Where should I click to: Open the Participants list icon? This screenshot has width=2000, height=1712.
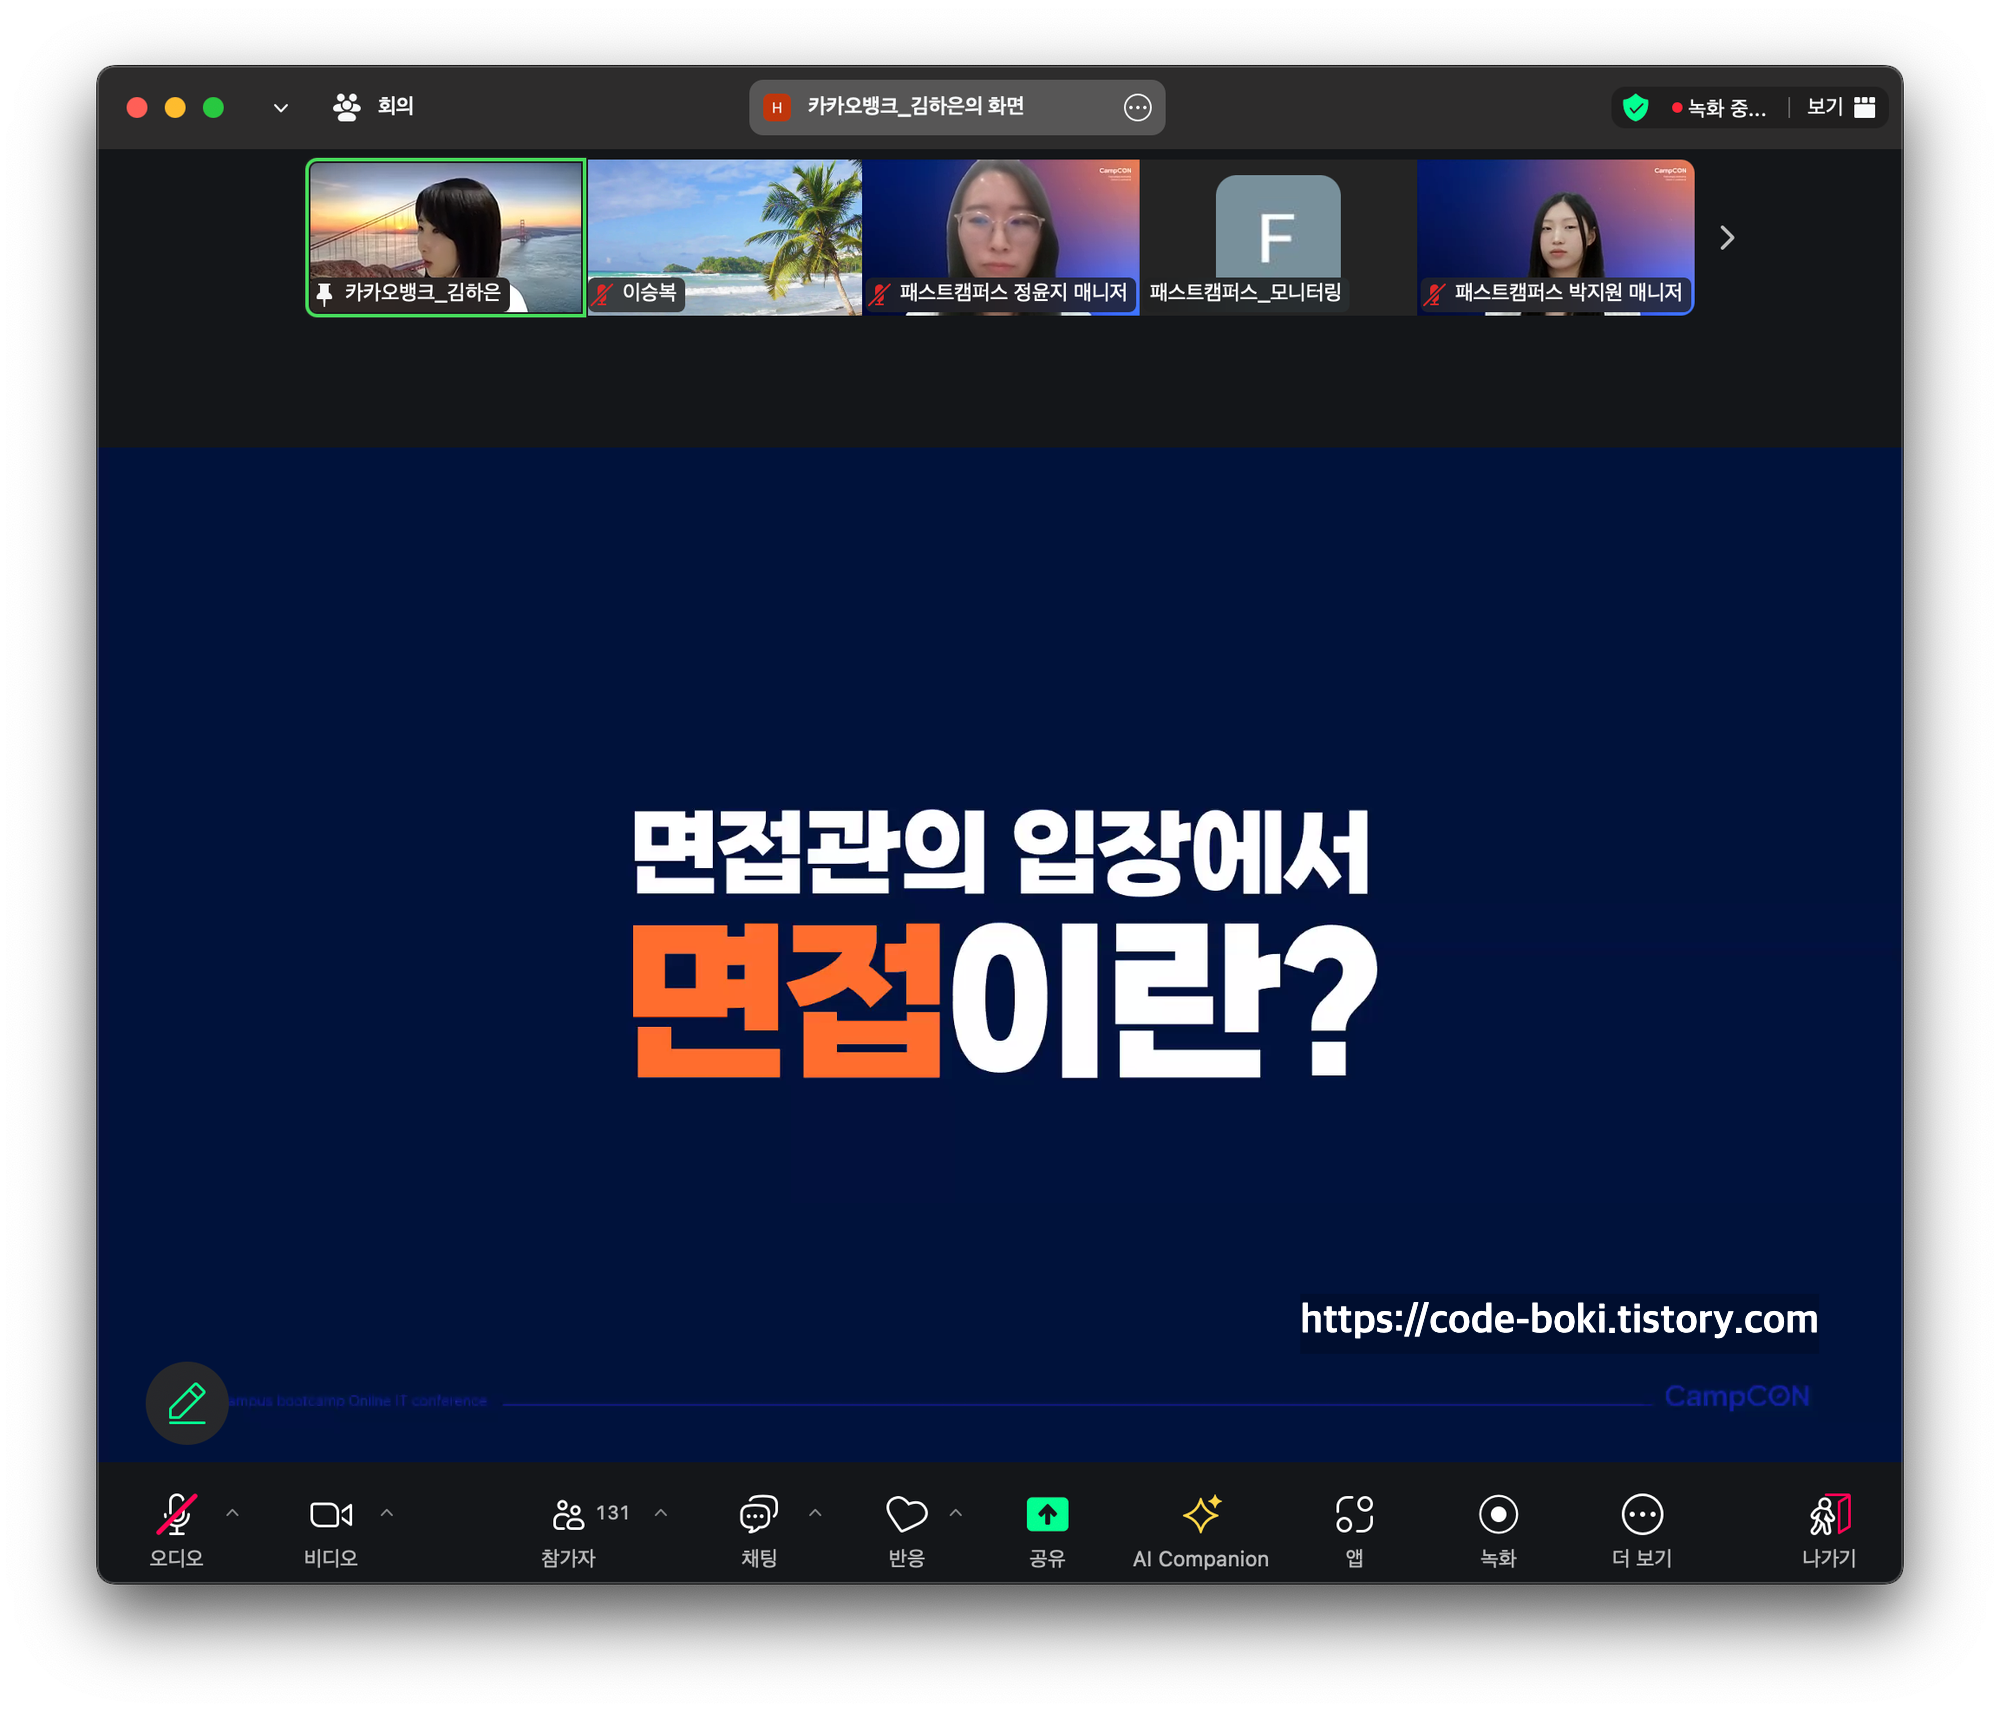click(569, 1514)
